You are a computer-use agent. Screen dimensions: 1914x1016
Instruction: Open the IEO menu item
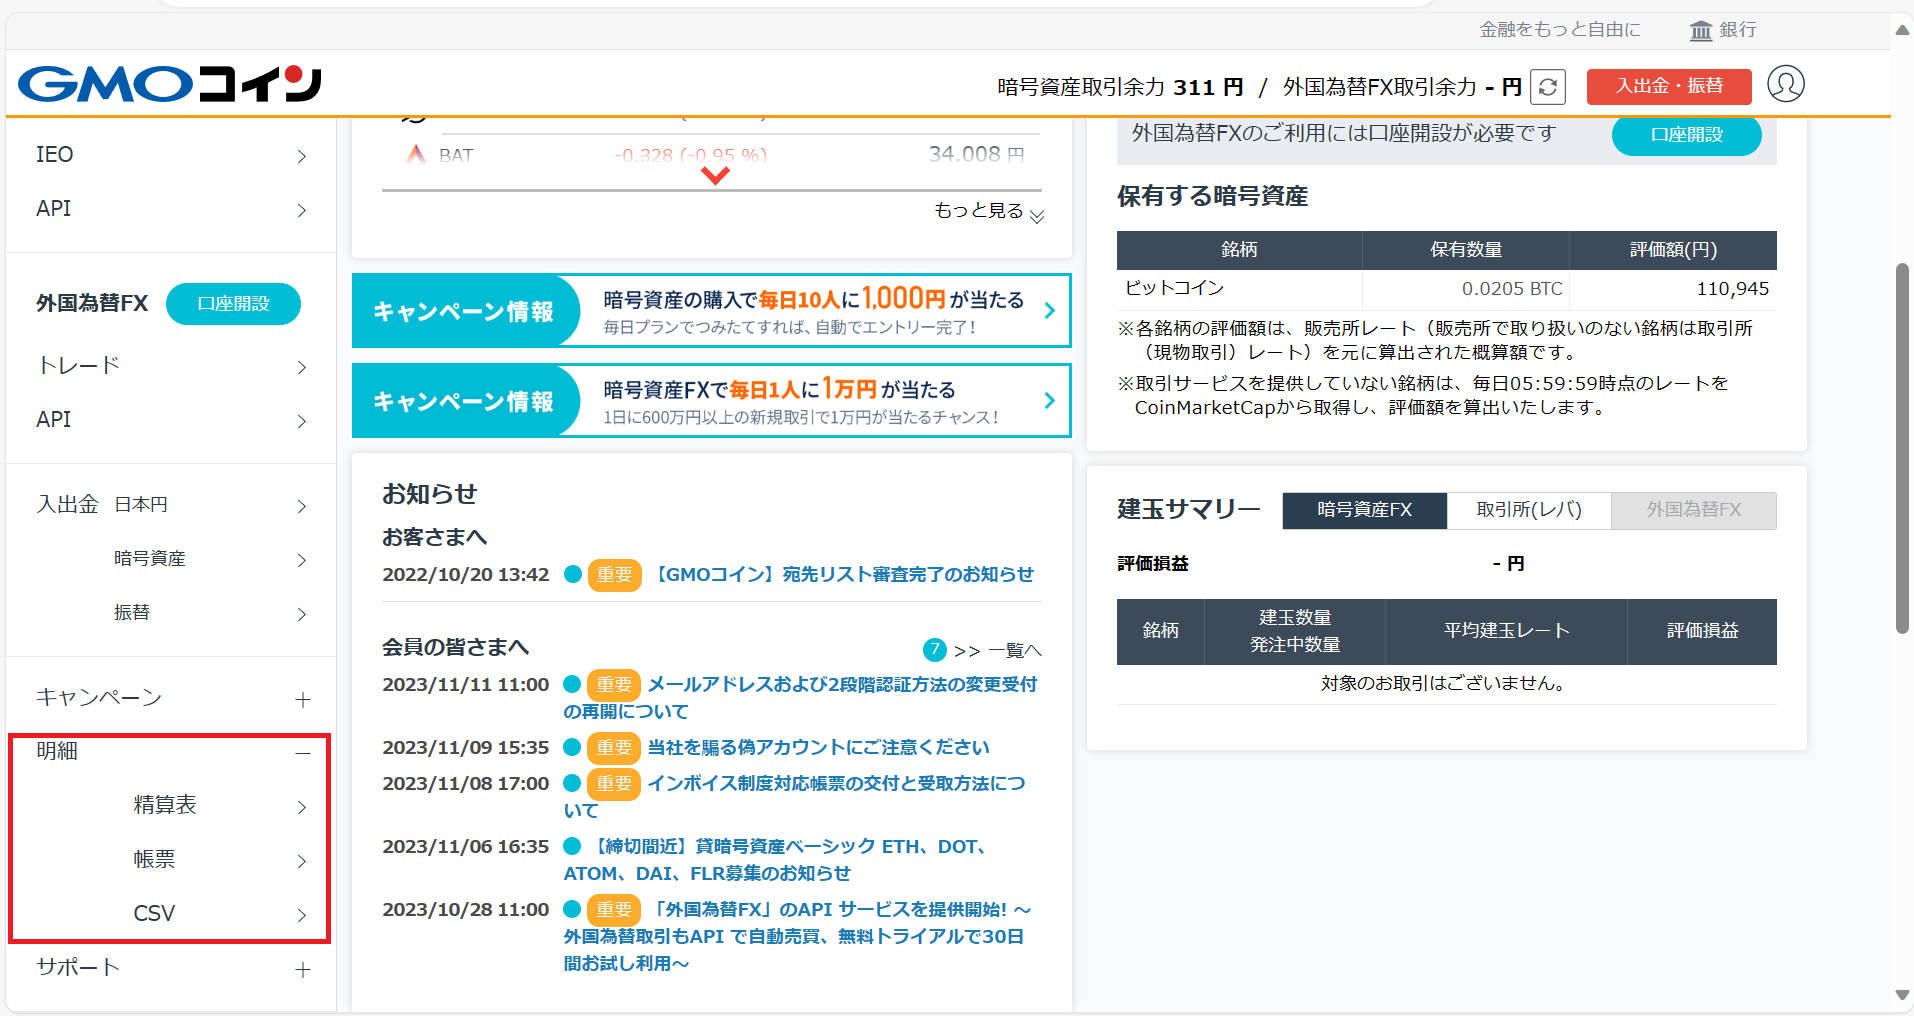171,155
